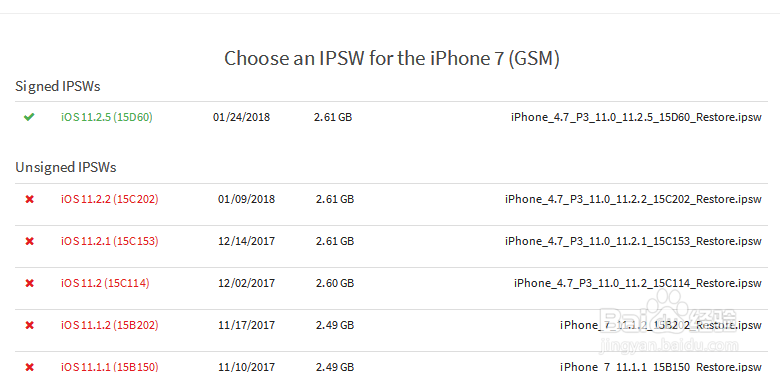Select iOS 11.1.1 (15B150) firmware link

coord(110,367)
